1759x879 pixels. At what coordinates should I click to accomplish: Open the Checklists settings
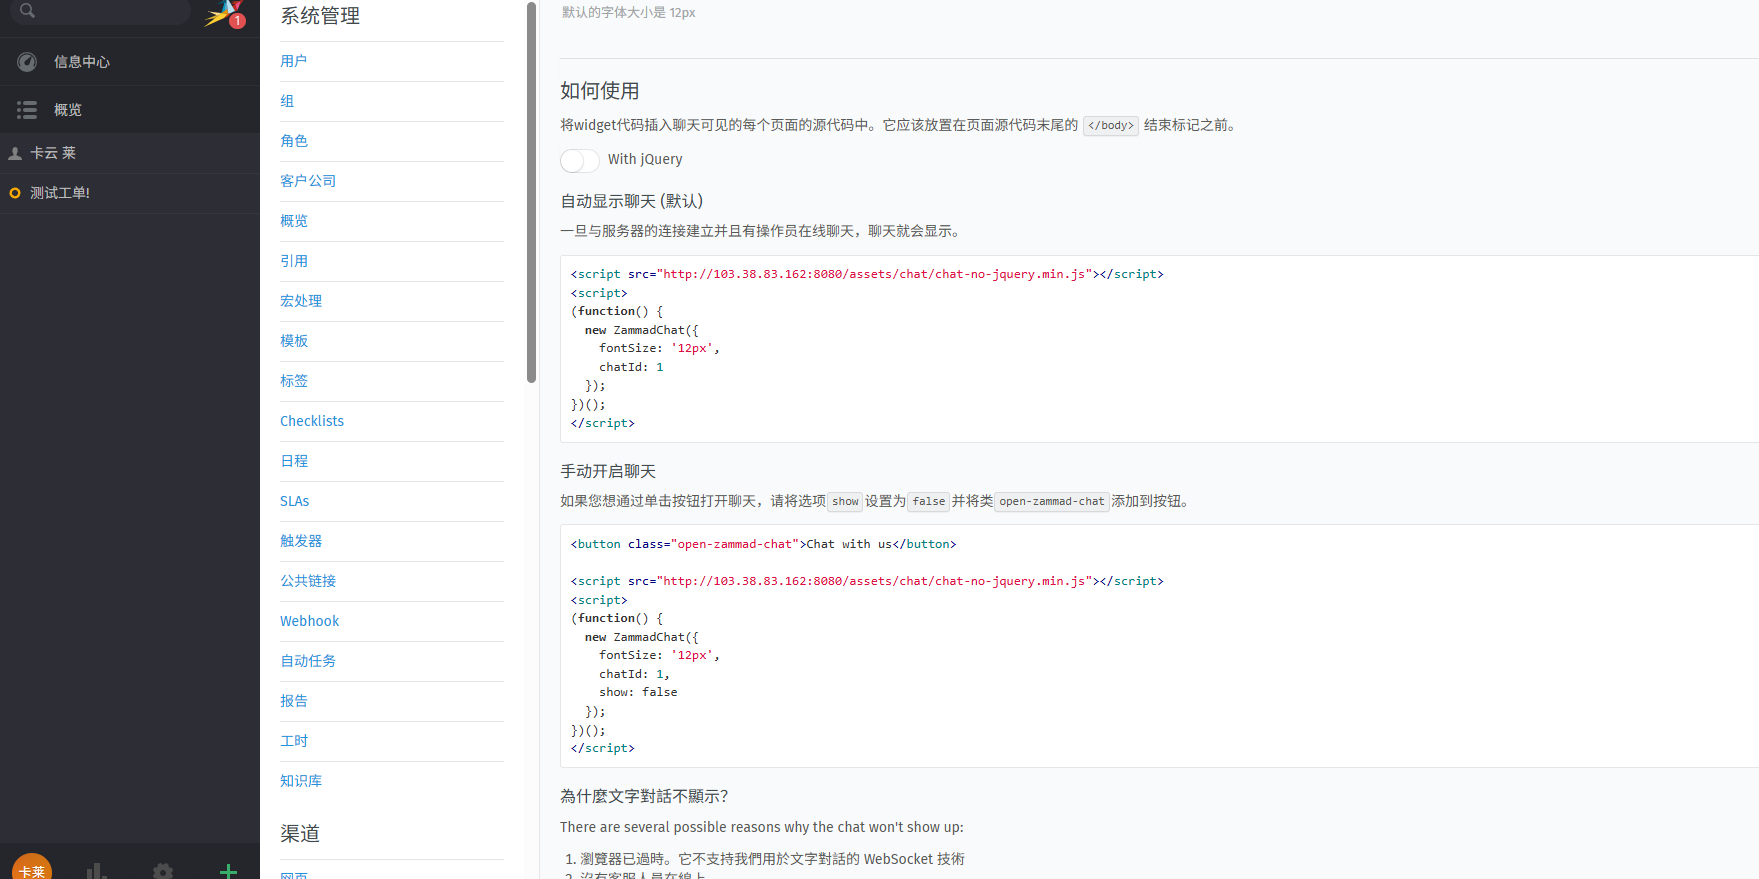tap(312, 421)
